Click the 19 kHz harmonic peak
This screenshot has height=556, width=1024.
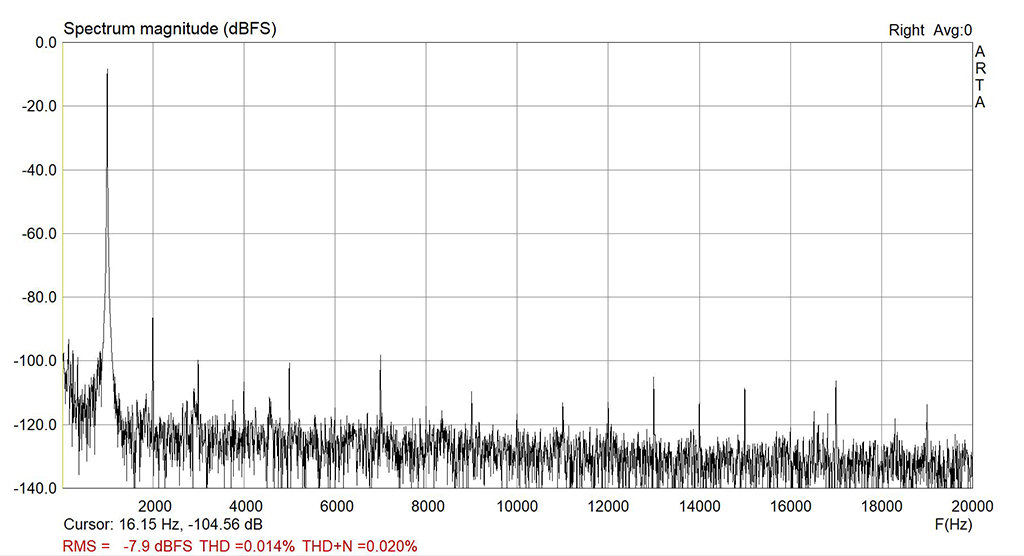click(926, 406)
